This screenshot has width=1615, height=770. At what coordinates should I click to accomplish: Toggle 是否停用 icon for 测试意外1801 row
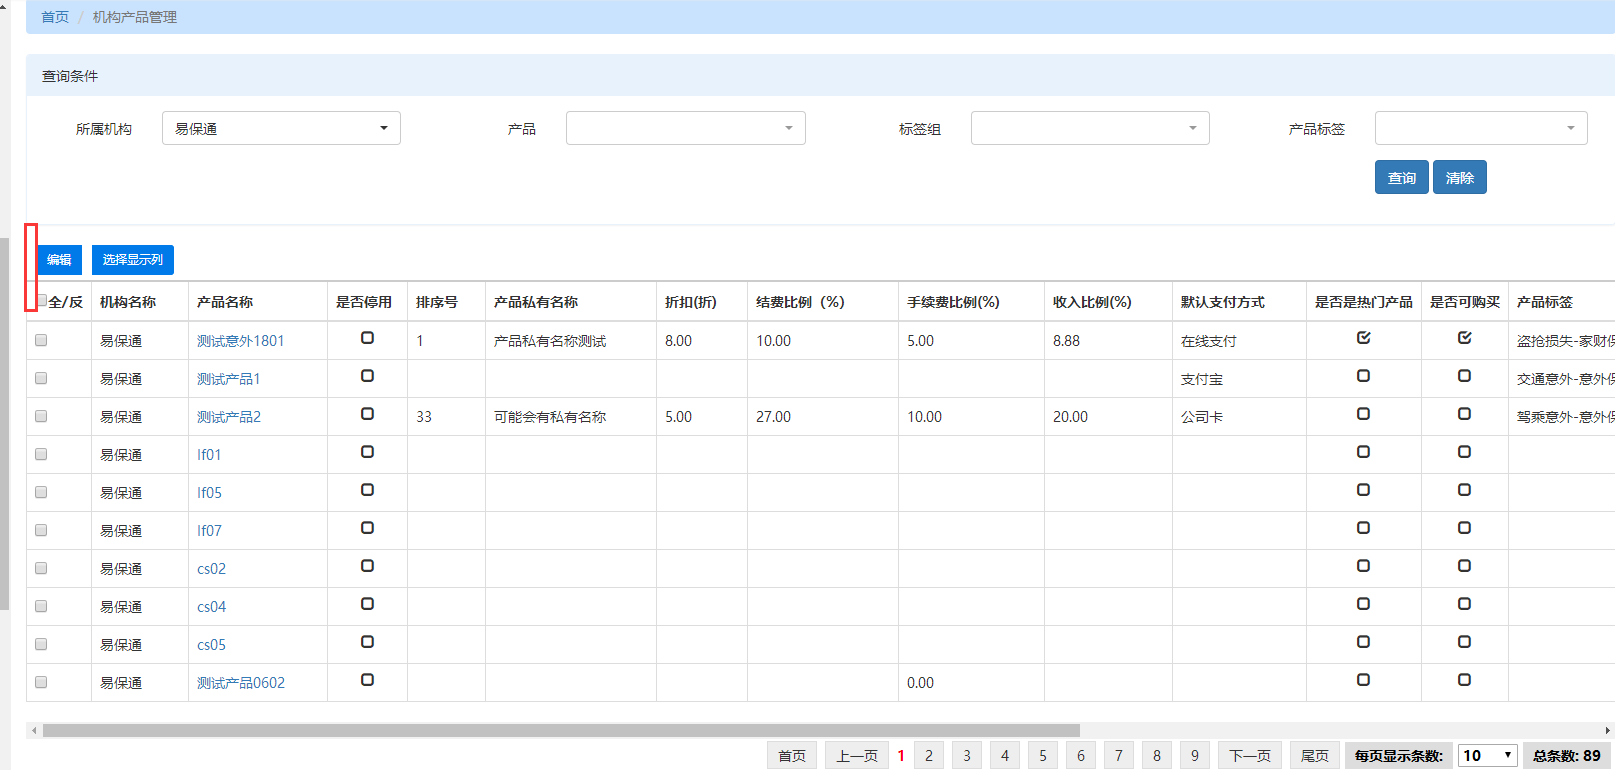pyautogui.click(x=367, y=338)
